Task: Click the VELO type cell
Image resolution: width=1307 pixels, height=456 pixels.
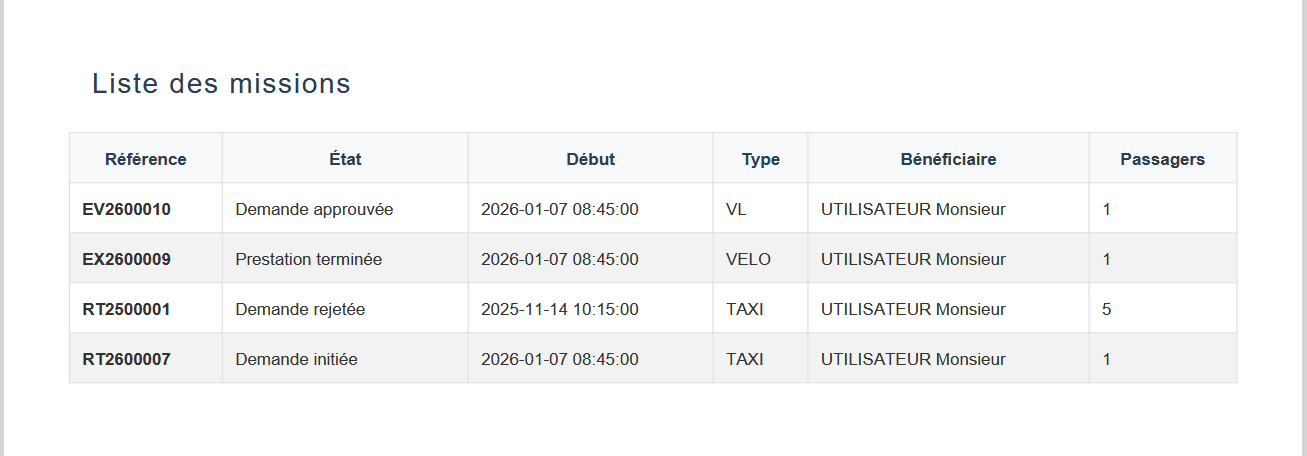Action: tap(748, 260)
